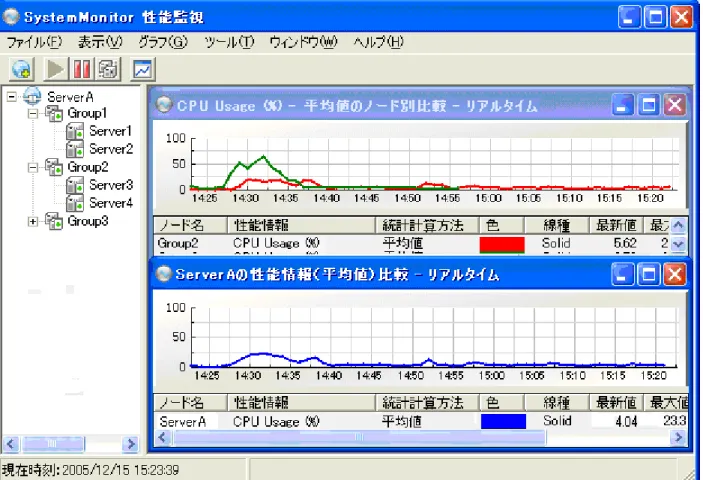This screenshot has width=703, height=480.
Task: Click right arrow of tree panel scrollbar
Action: 130,444
